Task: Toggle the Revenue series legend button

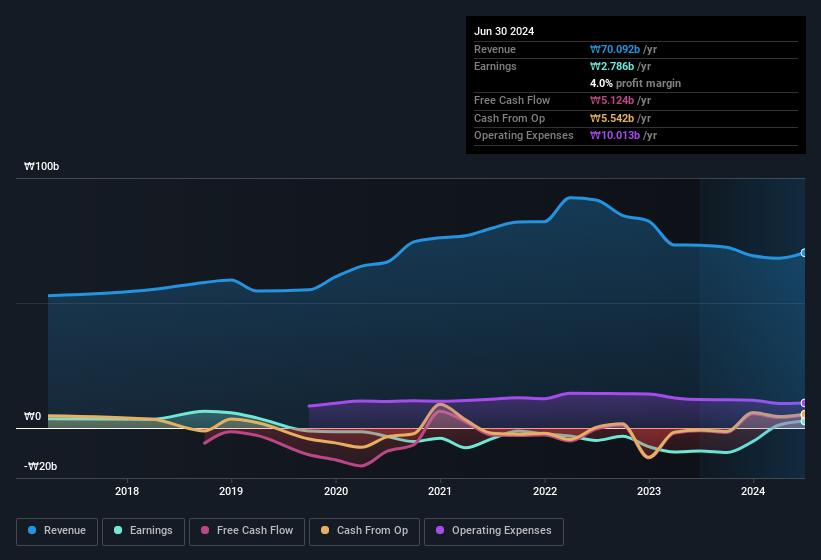Action: (57, 531)
